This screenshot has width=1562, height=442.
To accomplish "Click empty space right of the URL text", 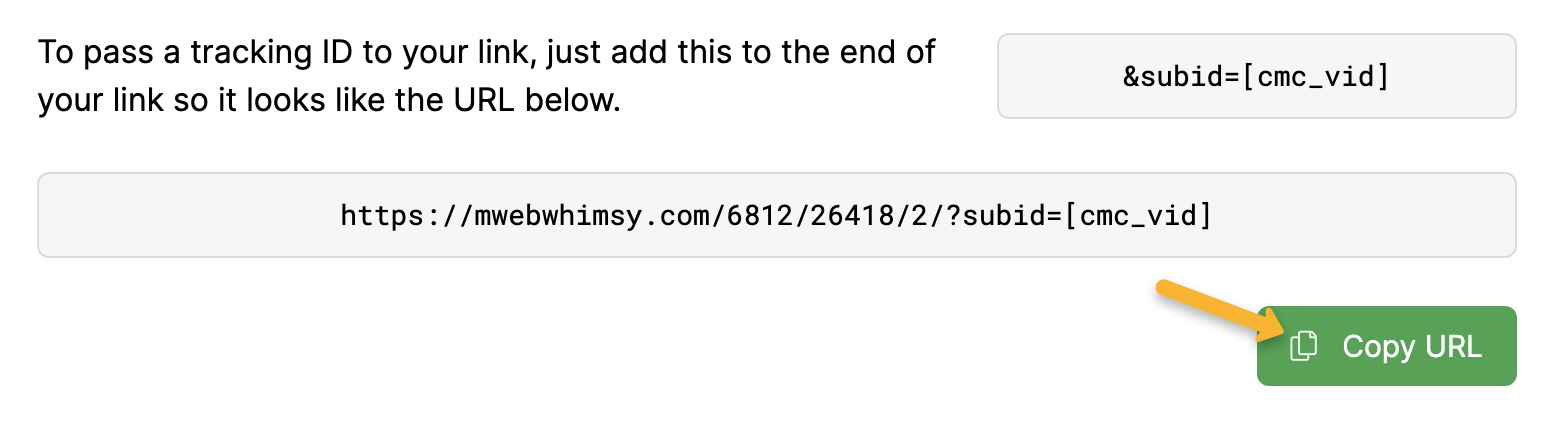I will coord(1370,215).
